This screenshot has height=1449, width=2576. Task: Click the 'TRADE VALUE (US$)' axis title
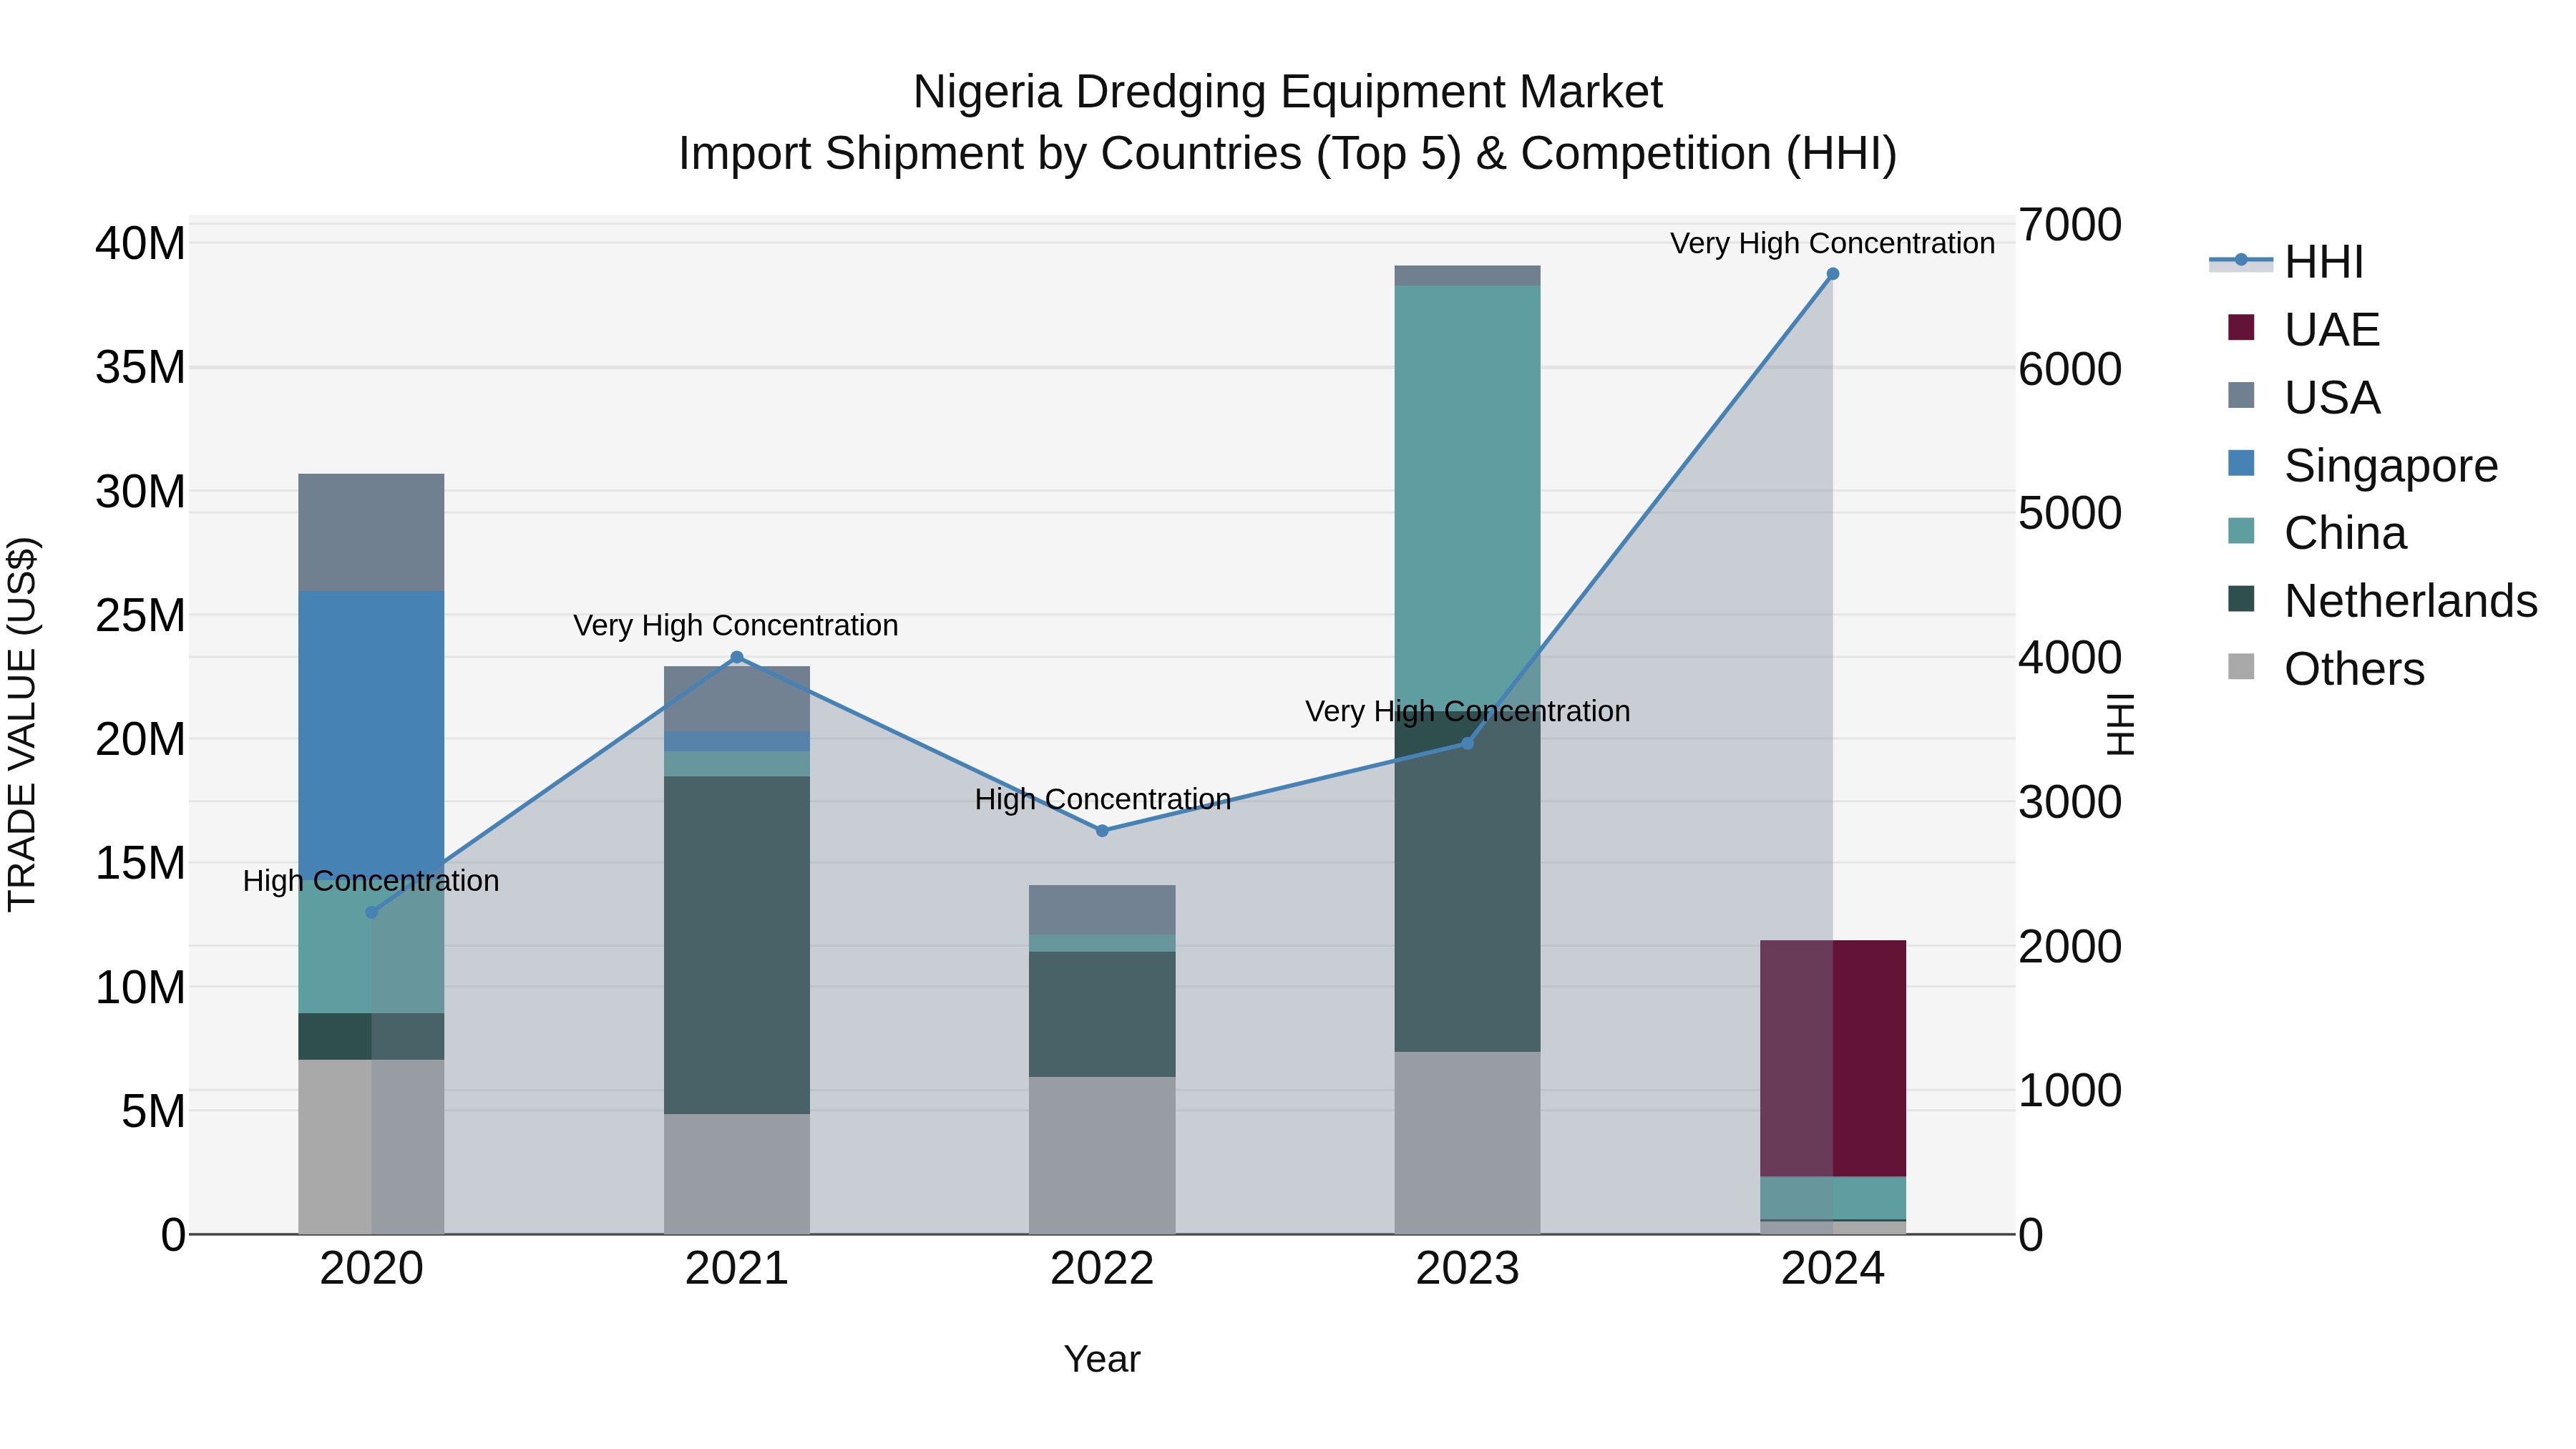[22, 724]
